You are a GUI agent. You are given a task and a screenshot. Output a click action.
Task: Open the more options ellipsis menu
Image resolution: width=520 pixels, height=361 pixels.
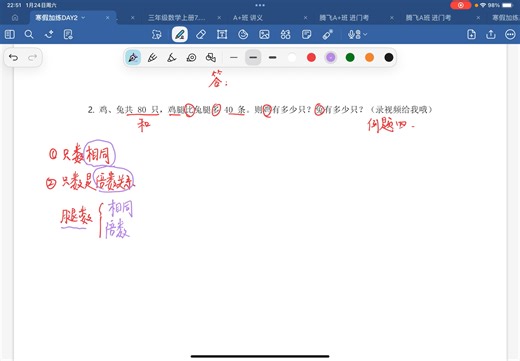tap(510, 34)
